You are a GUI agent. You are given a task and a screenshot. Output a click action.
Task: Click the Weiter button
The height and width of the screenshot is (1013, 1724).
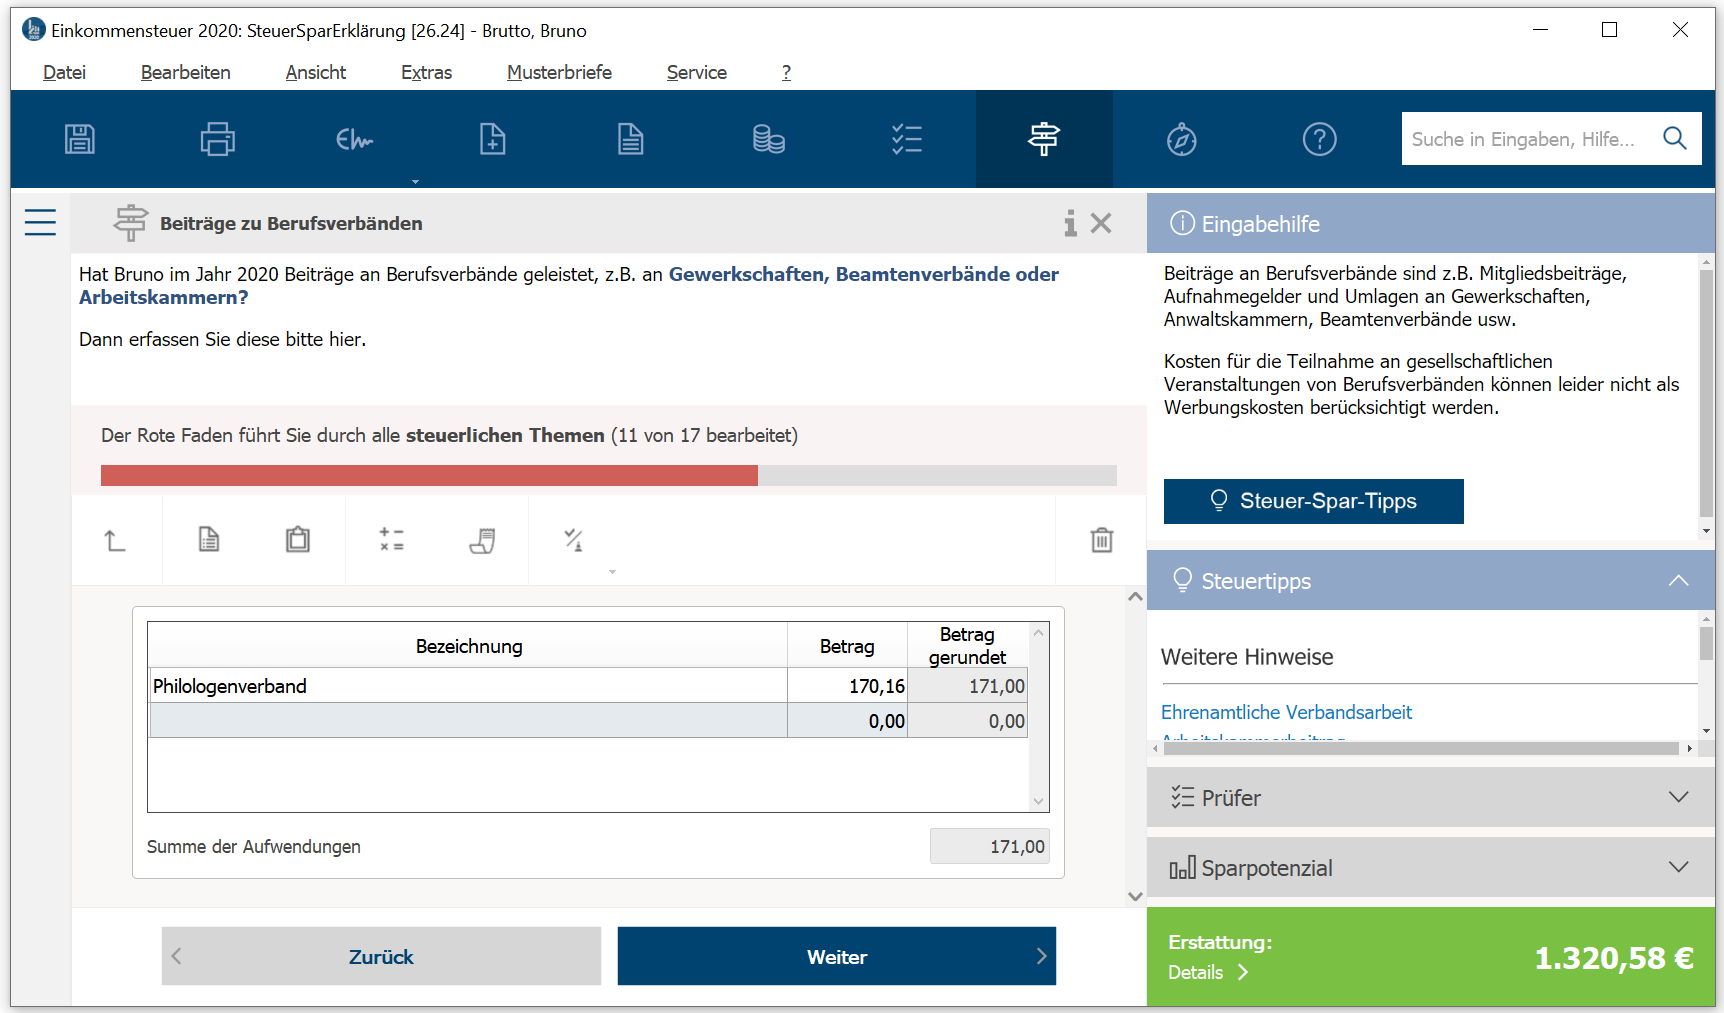pos(836,957)
